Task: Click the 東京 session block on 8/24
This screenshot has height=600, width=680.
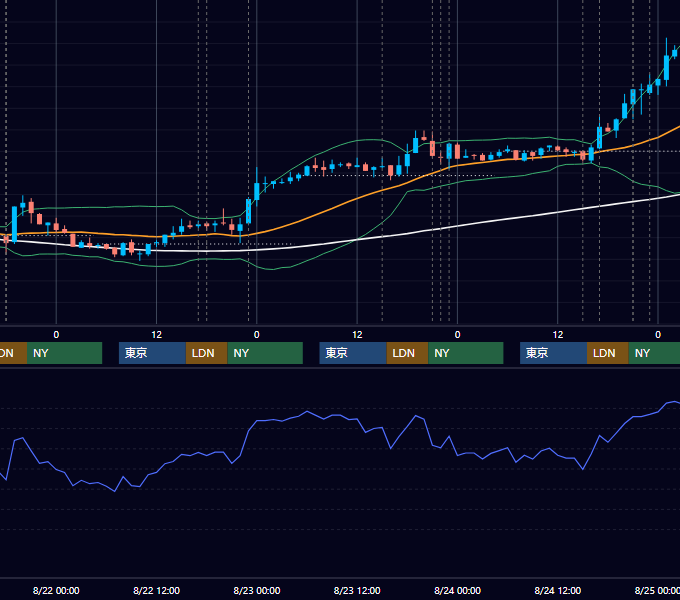Action: (553, 353)
